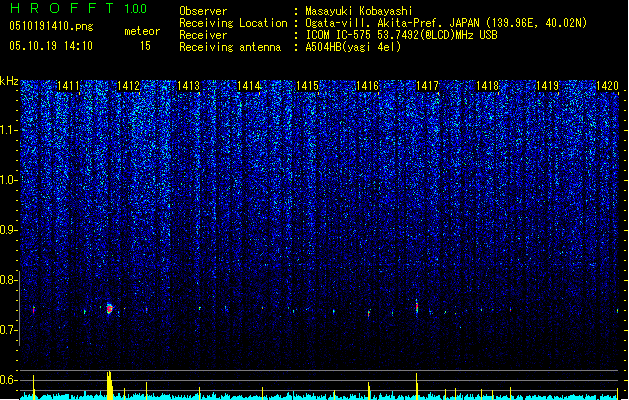Click the HROFFT program title text
The width and height of the screenshot is (629, 400).
coord(62,8)
